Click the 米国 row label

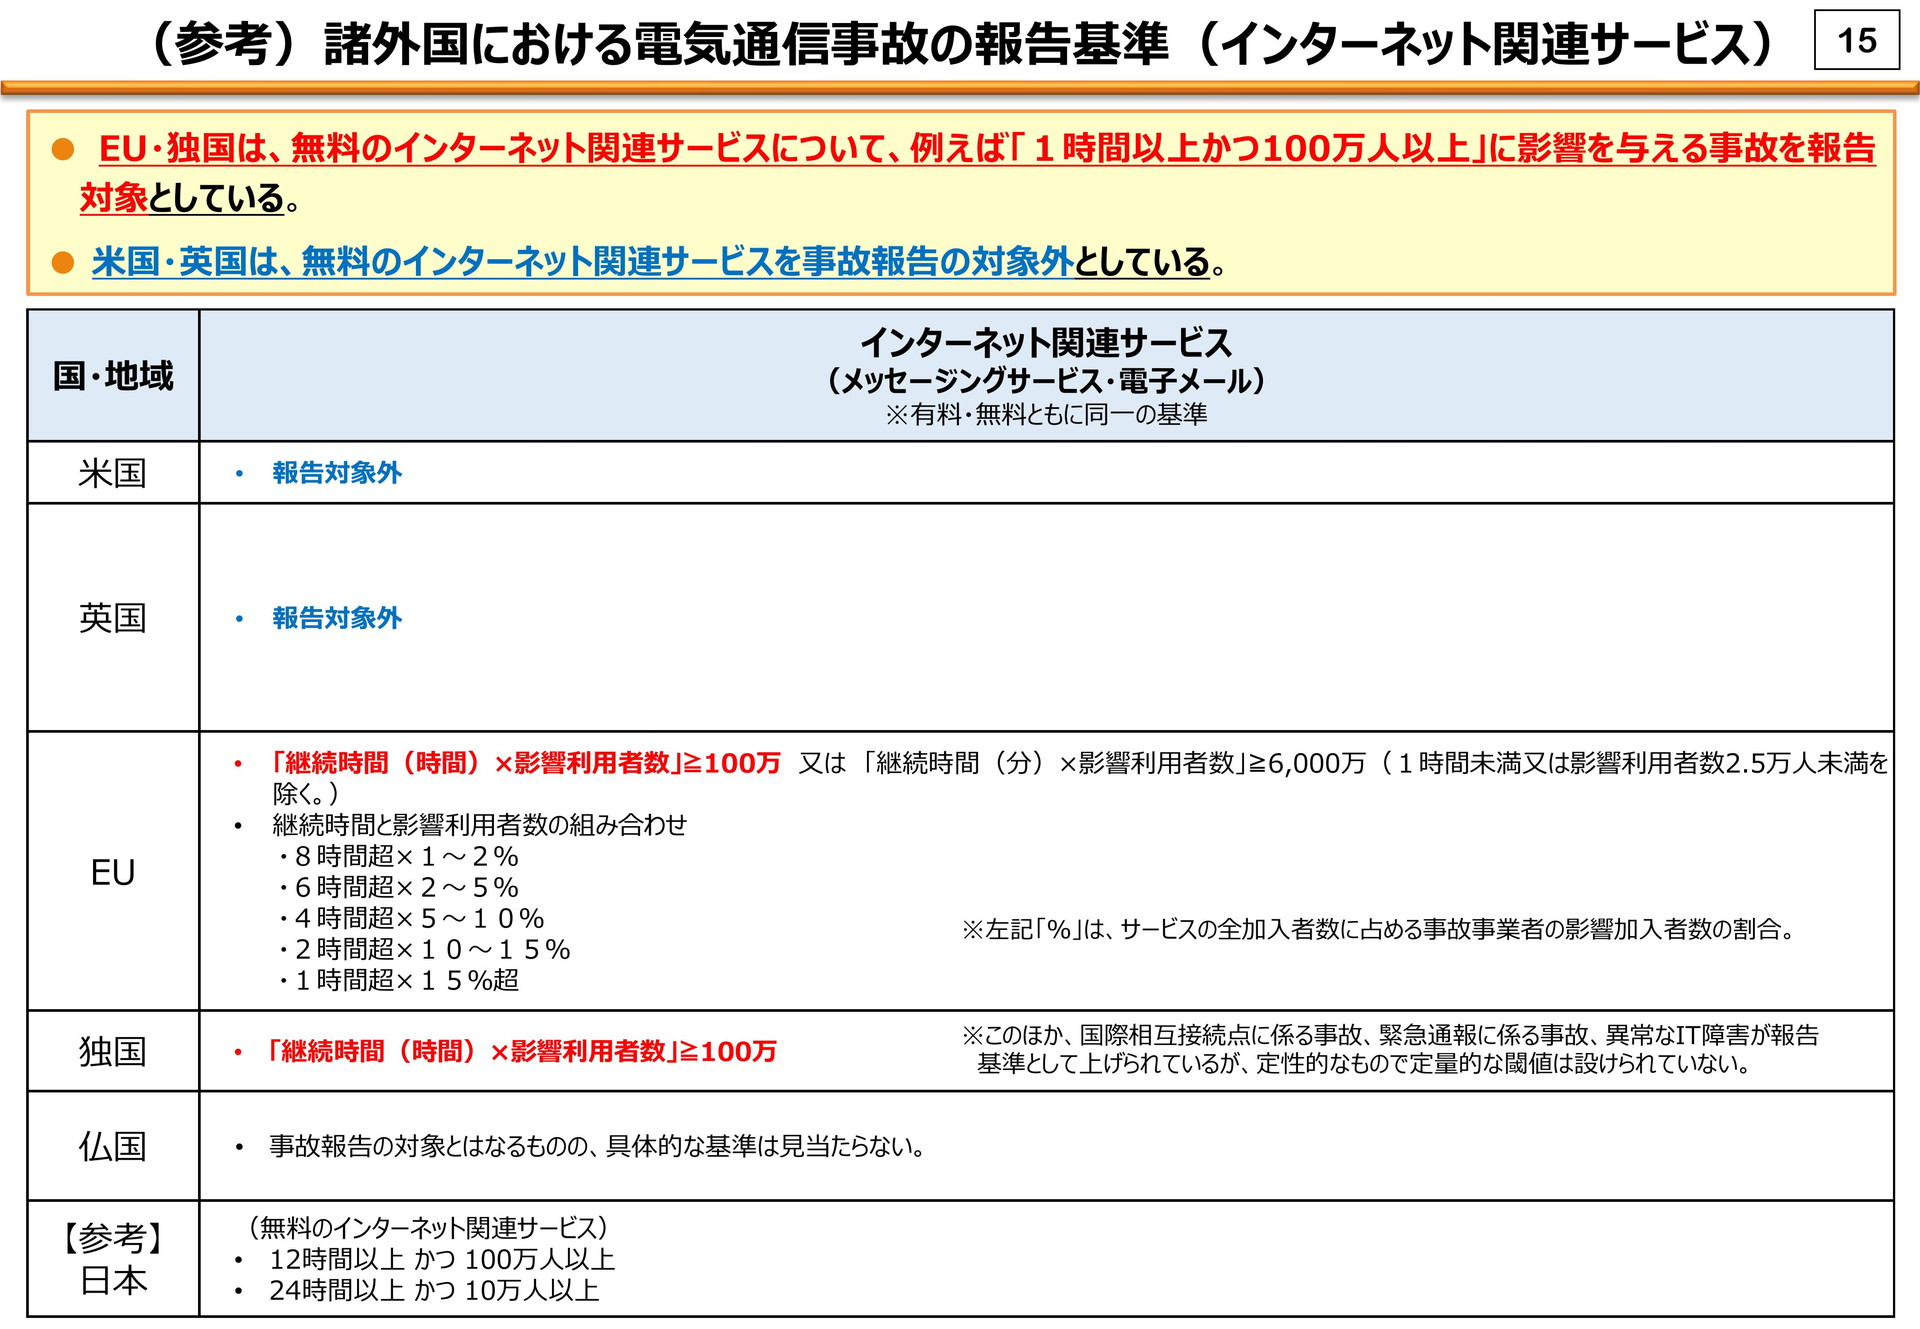point(113,473)
